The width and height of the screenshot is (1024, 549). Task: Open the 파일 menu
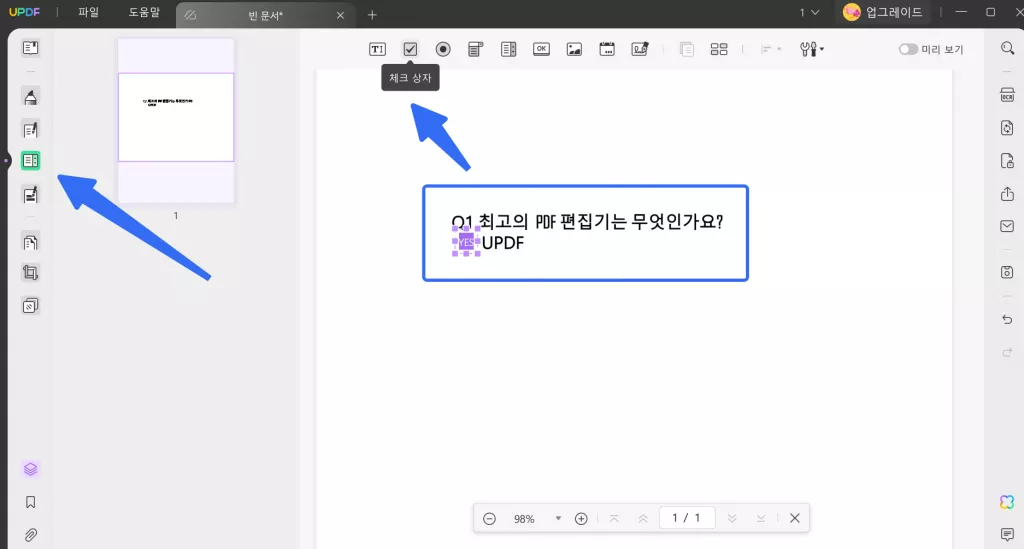pyautogui.click(x=88, y=12)
